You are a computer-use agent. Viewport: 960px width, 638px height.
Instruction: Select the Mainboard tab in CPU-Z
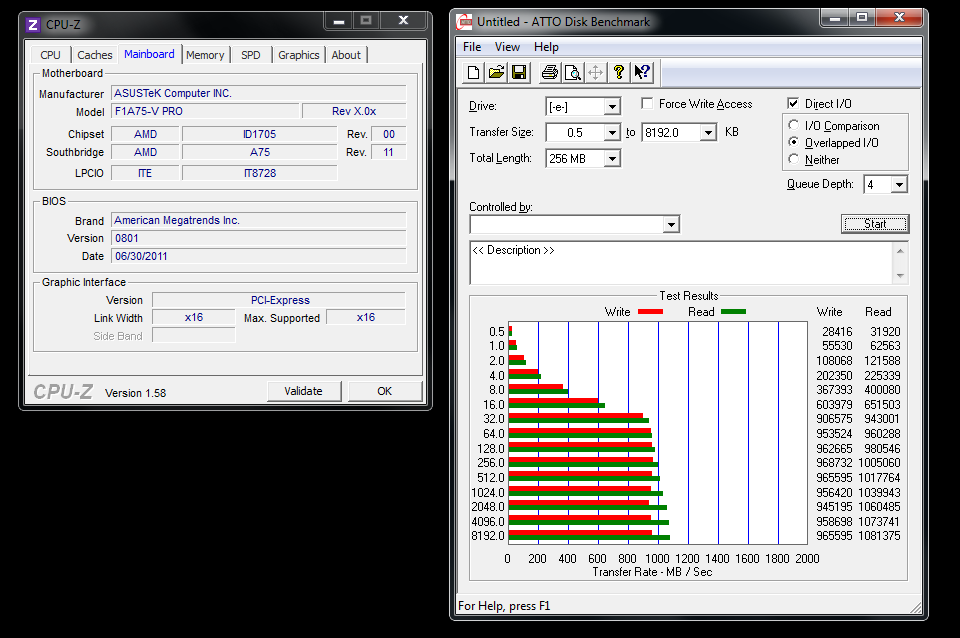pos(149,54)
